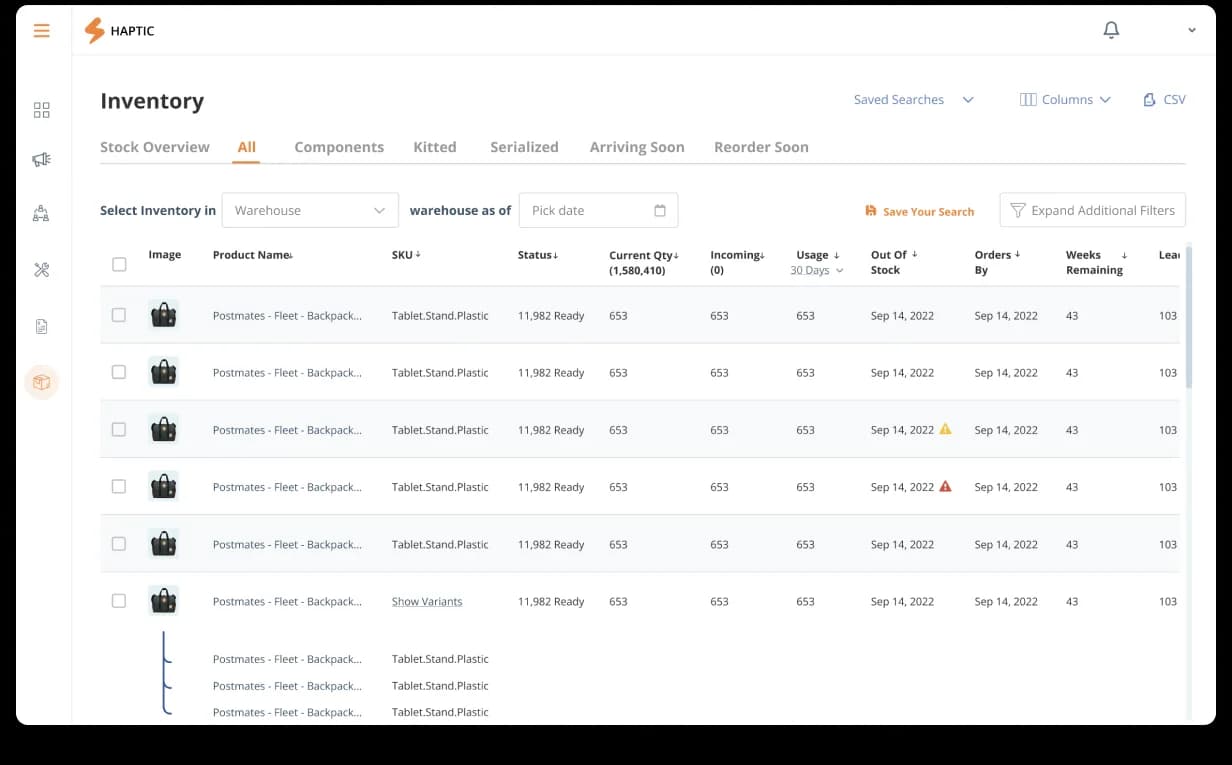Image resolution: width=1232 pixels, height=765 pixels.
Task: Open the document sidebar icon
Action: [41, 326]
